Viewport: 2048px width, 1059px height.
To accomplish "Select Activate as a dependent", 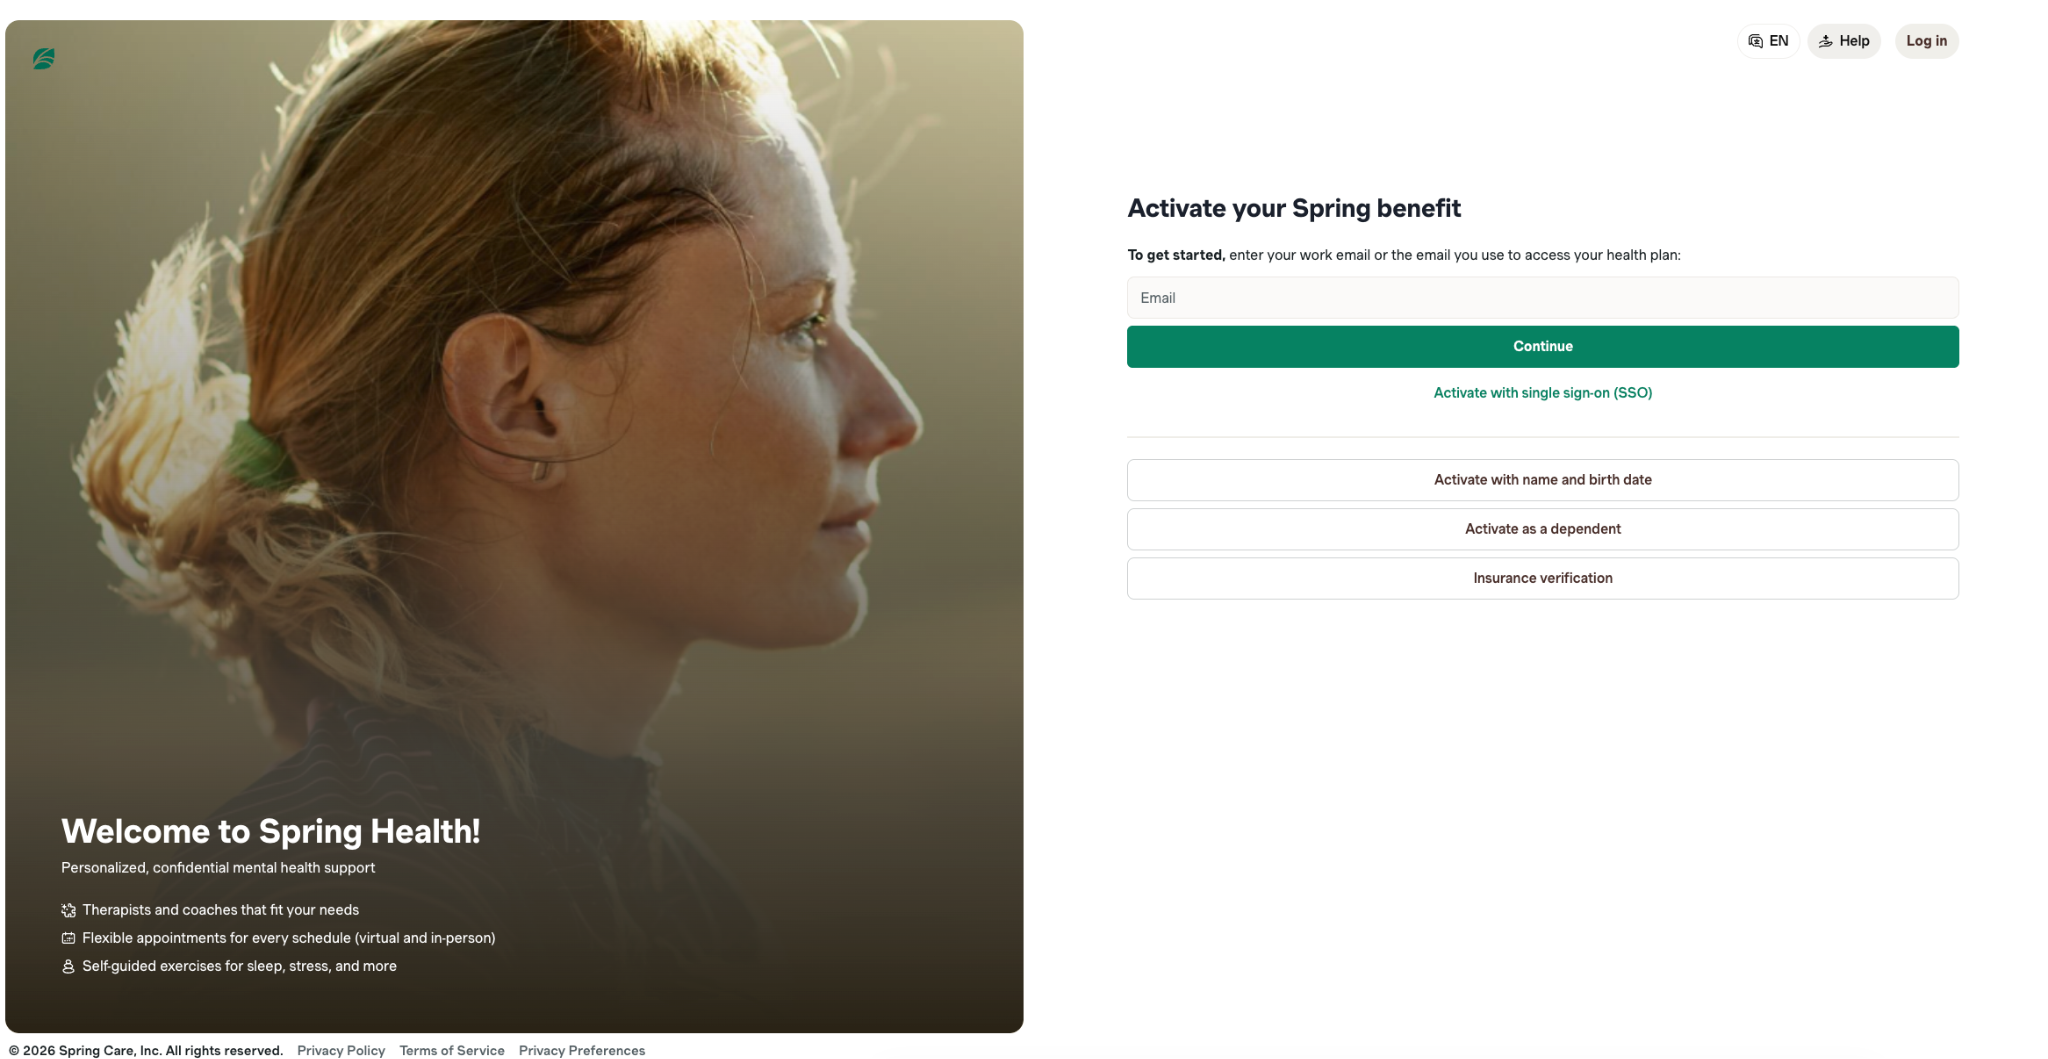I will (1542, 528).
